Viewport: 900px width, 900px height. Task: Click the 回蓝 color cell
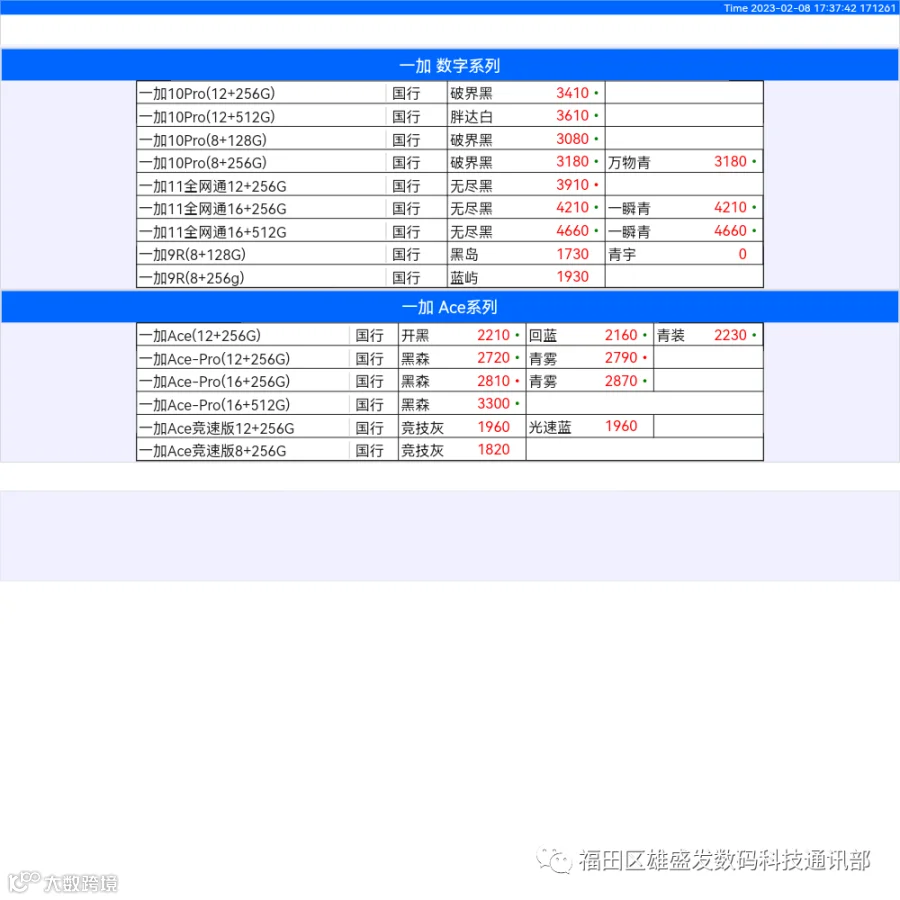pyautogui.click(x=542, y=336)
